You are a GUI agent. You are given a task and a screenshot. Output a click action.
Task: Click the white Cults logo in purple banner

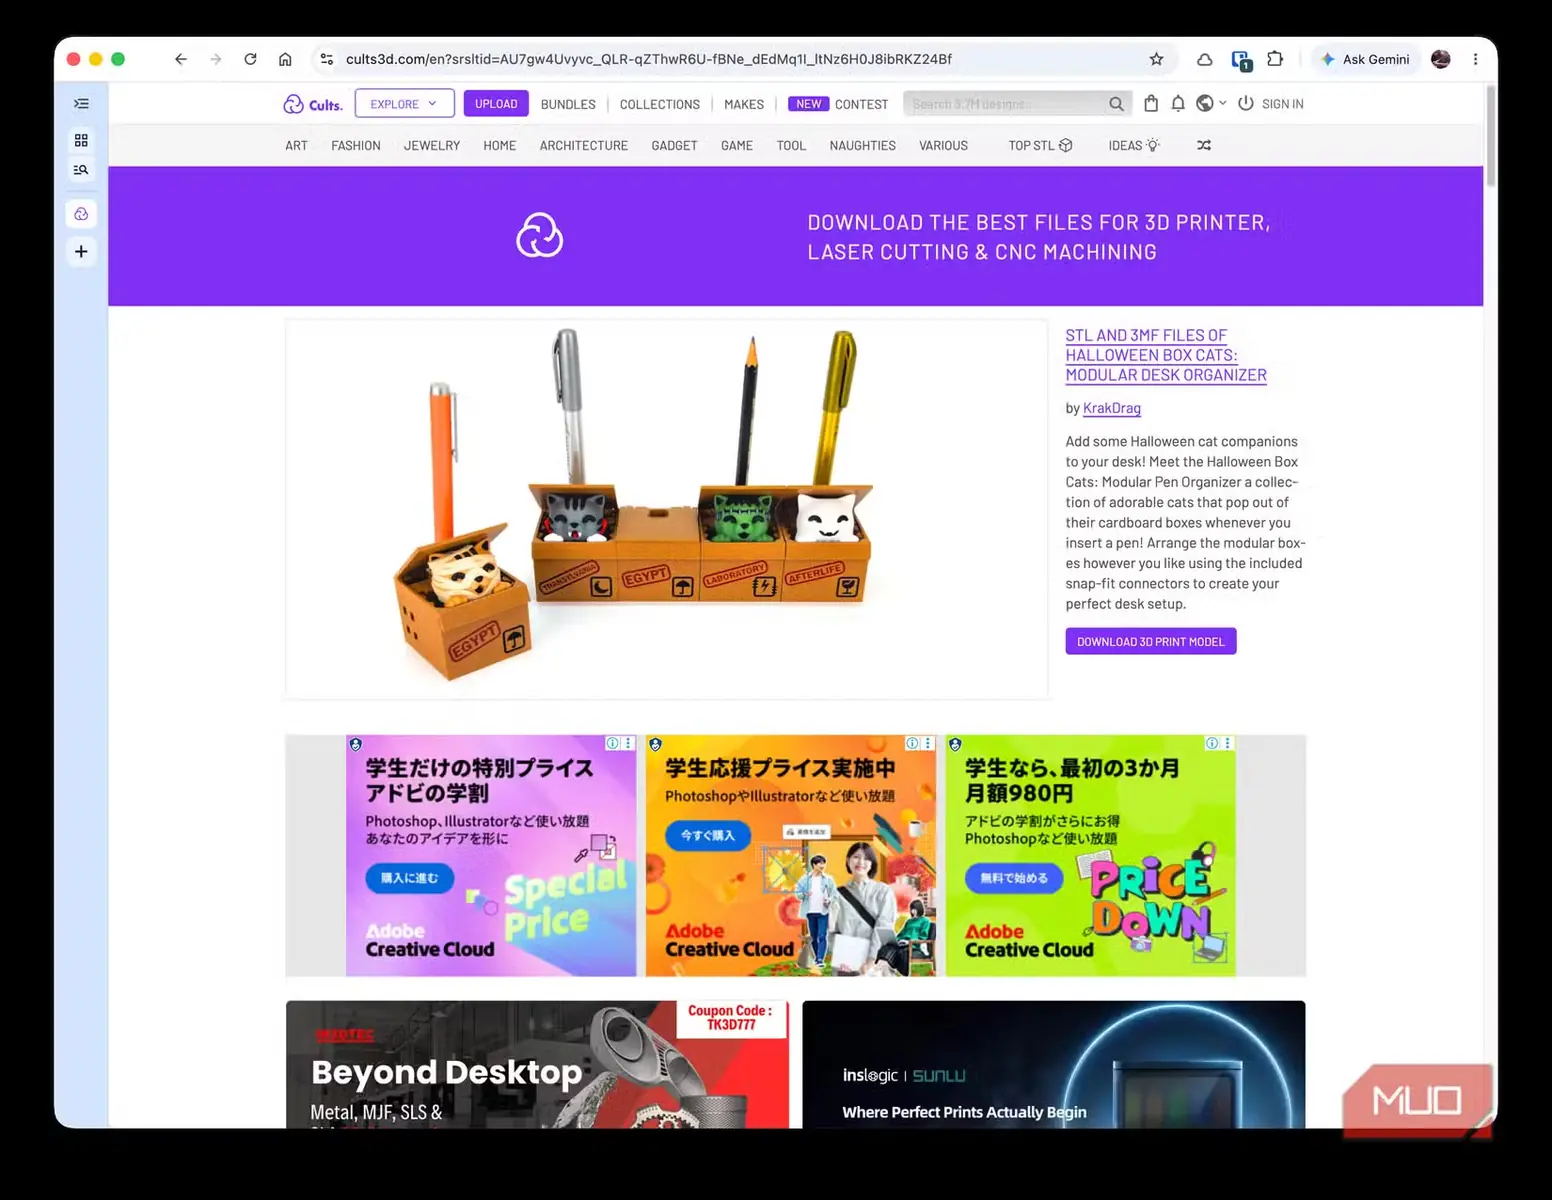[x=540, y=235]
